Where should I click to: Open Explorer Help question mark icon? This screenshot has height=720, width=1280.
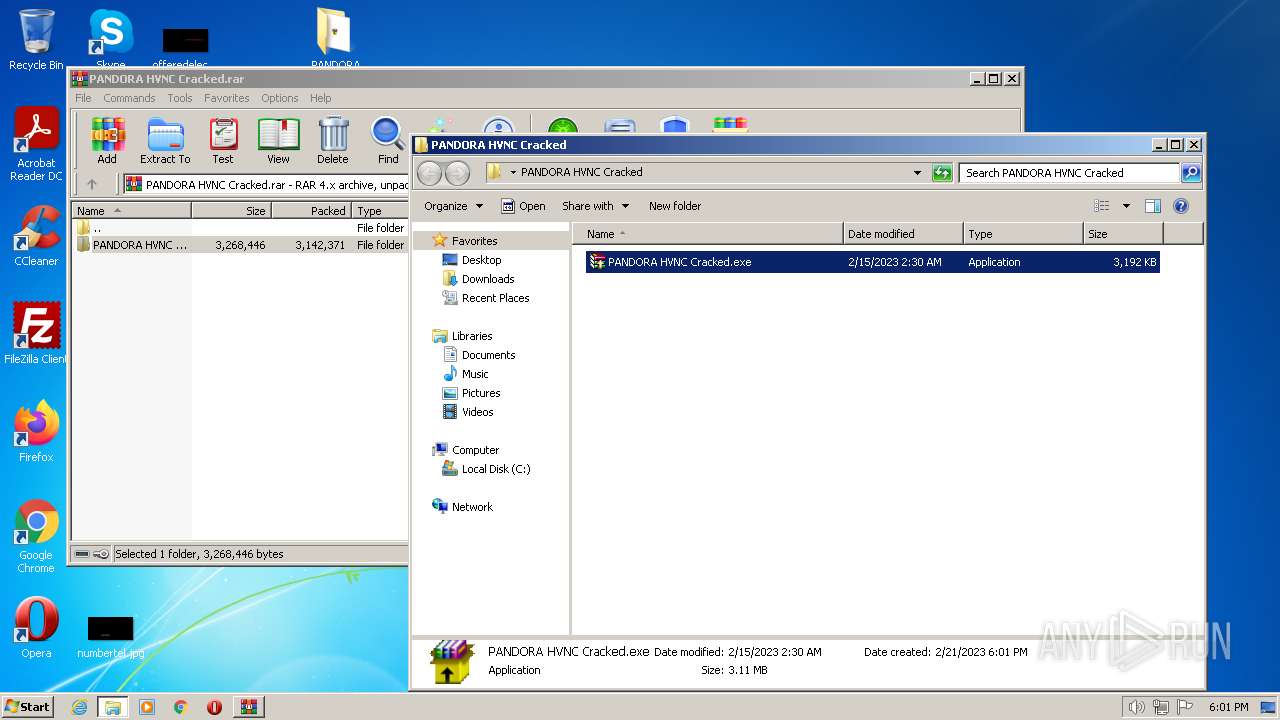tap(1180, 206)
